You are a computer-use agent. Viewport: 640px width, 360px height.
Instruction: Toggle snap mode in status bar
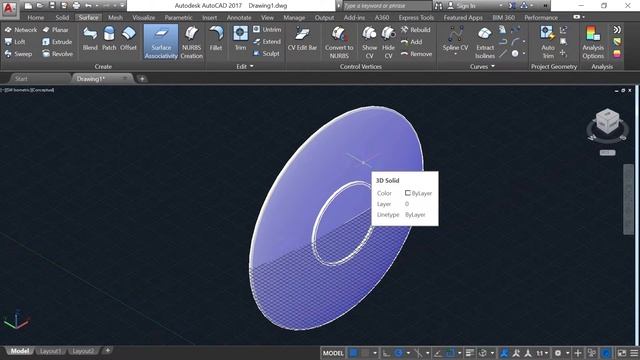(x=365, y=353)
